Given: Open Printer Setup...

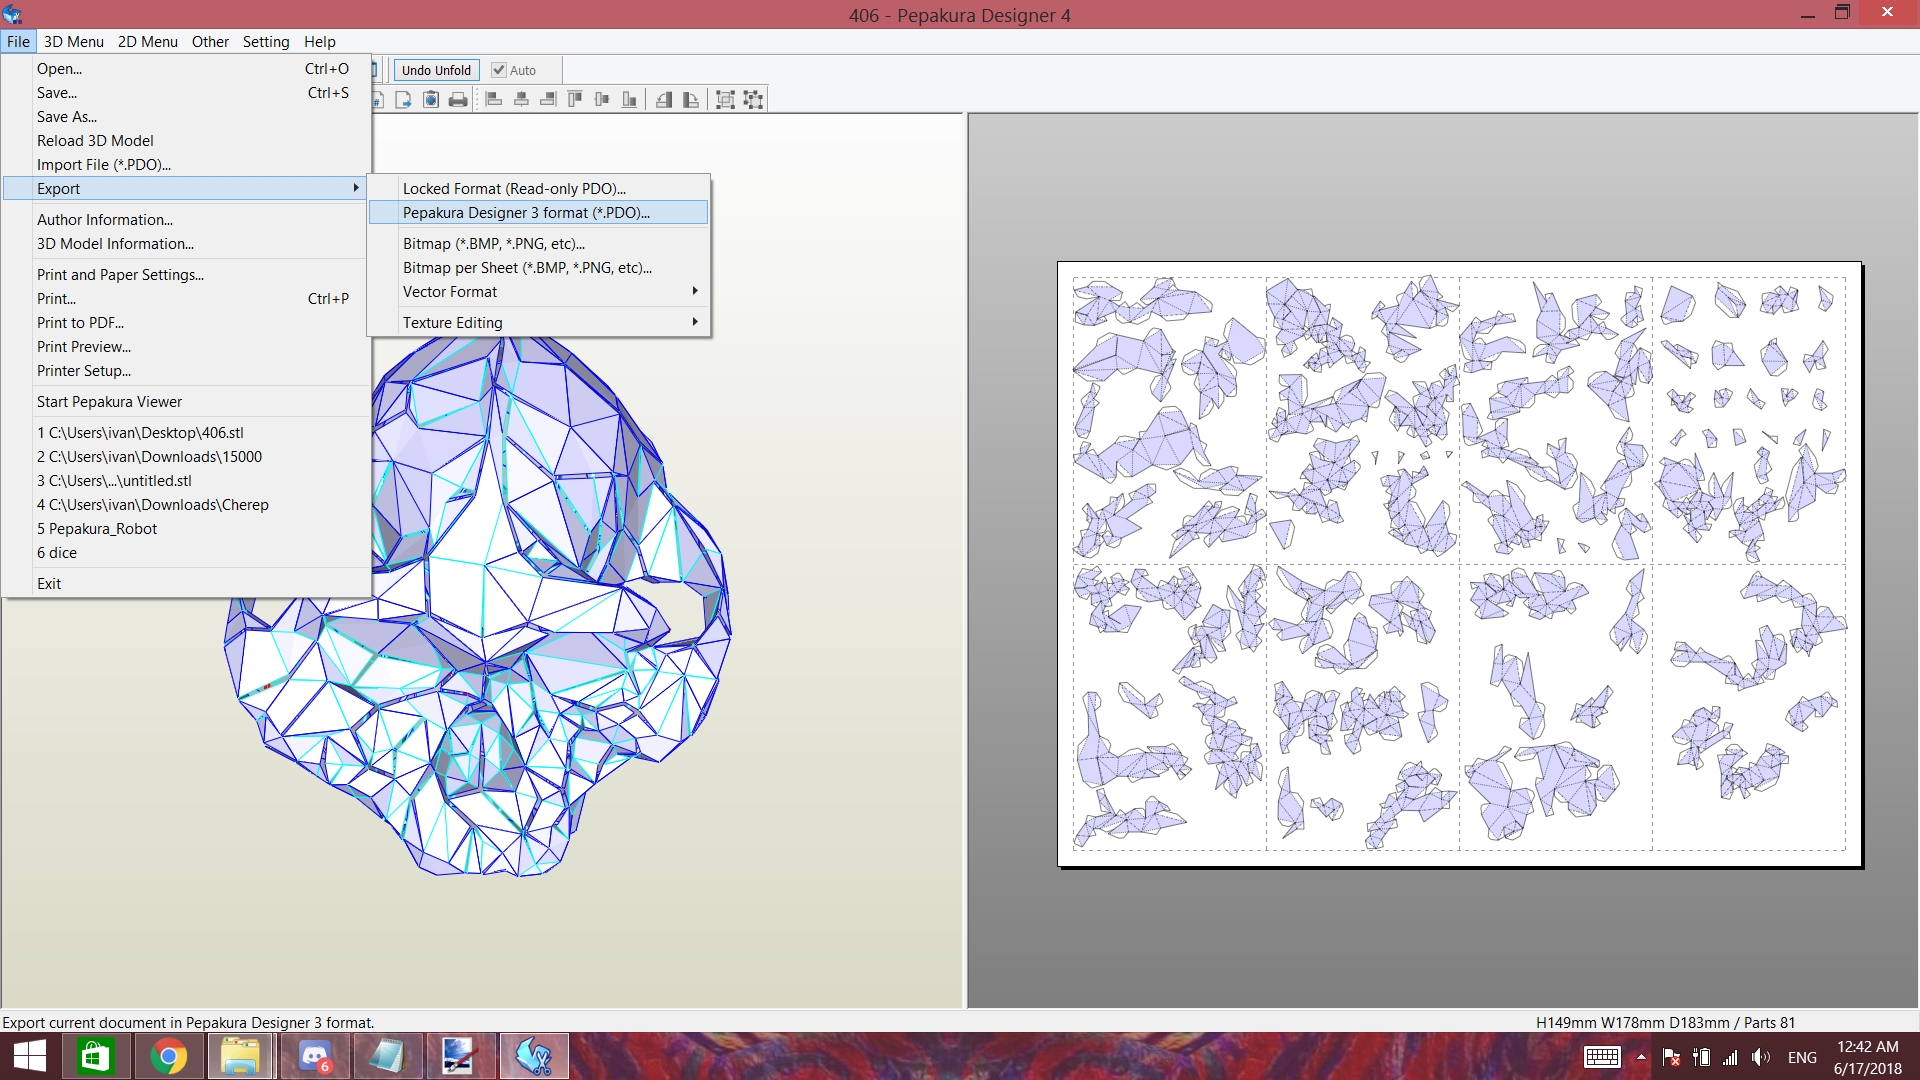Looking at the screenshot, I should pos(186,370).
